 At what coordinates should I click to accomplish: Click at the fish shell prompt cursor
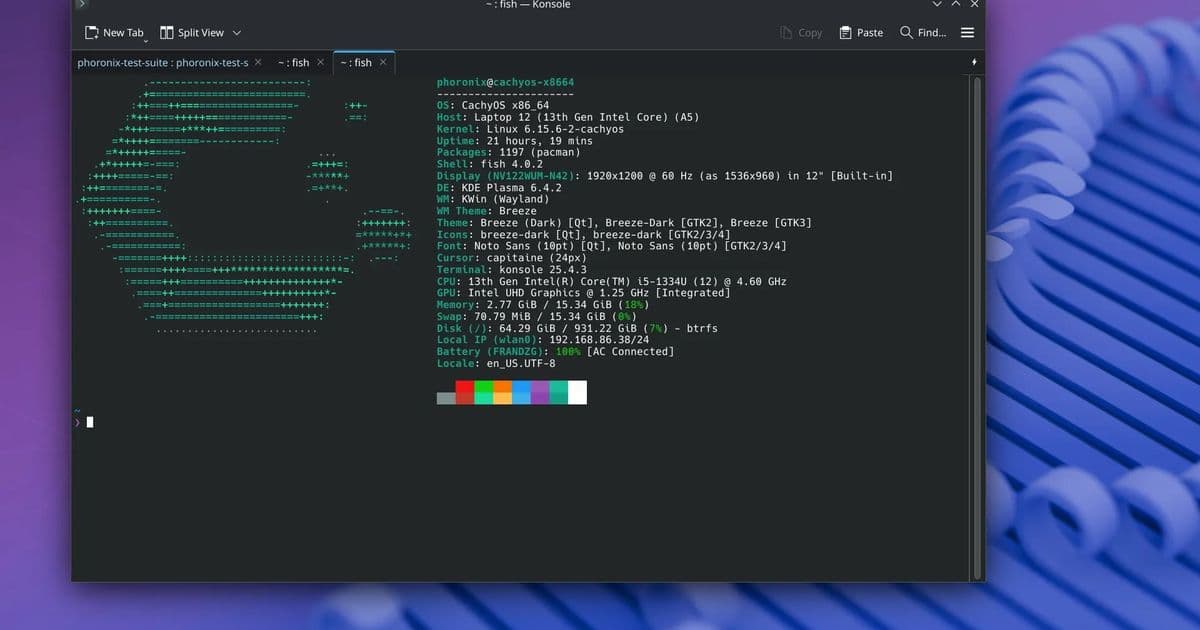coord(90,422)
